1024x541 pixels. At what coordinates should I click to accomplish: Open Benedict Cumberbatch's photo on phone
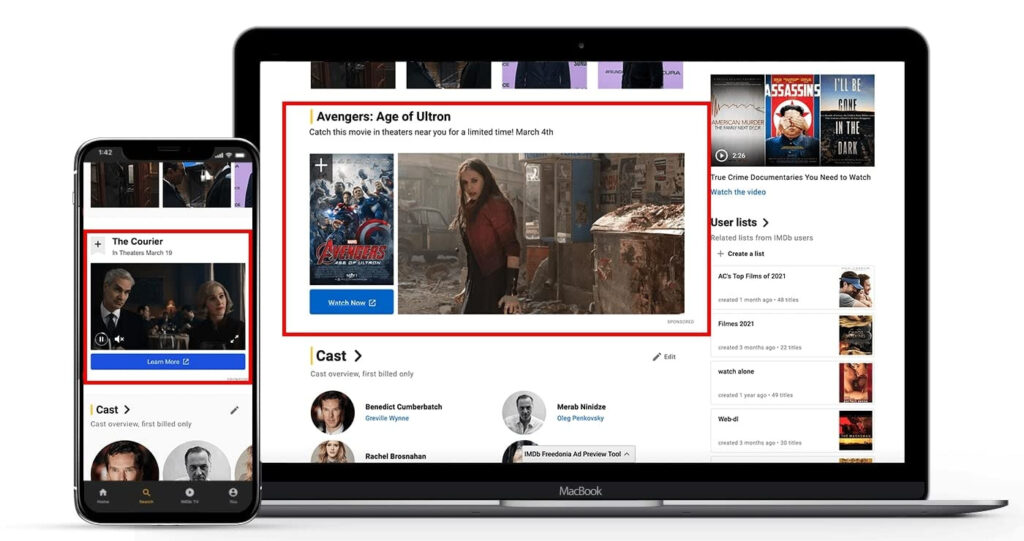125,461
